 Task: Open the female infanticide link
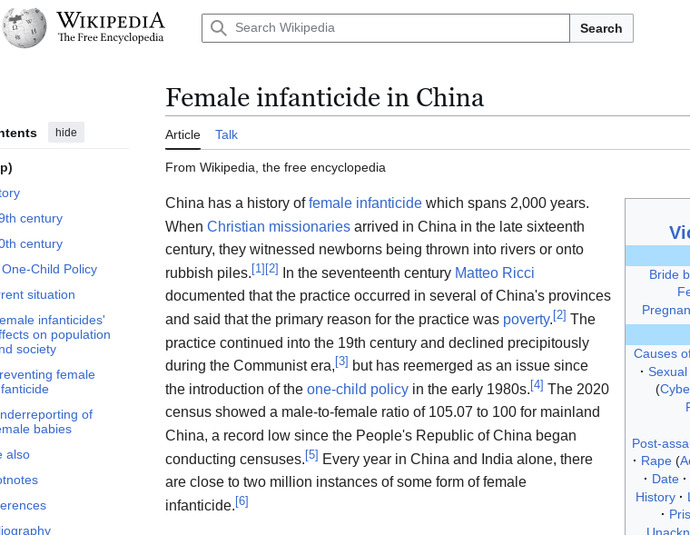click(365, 203)
